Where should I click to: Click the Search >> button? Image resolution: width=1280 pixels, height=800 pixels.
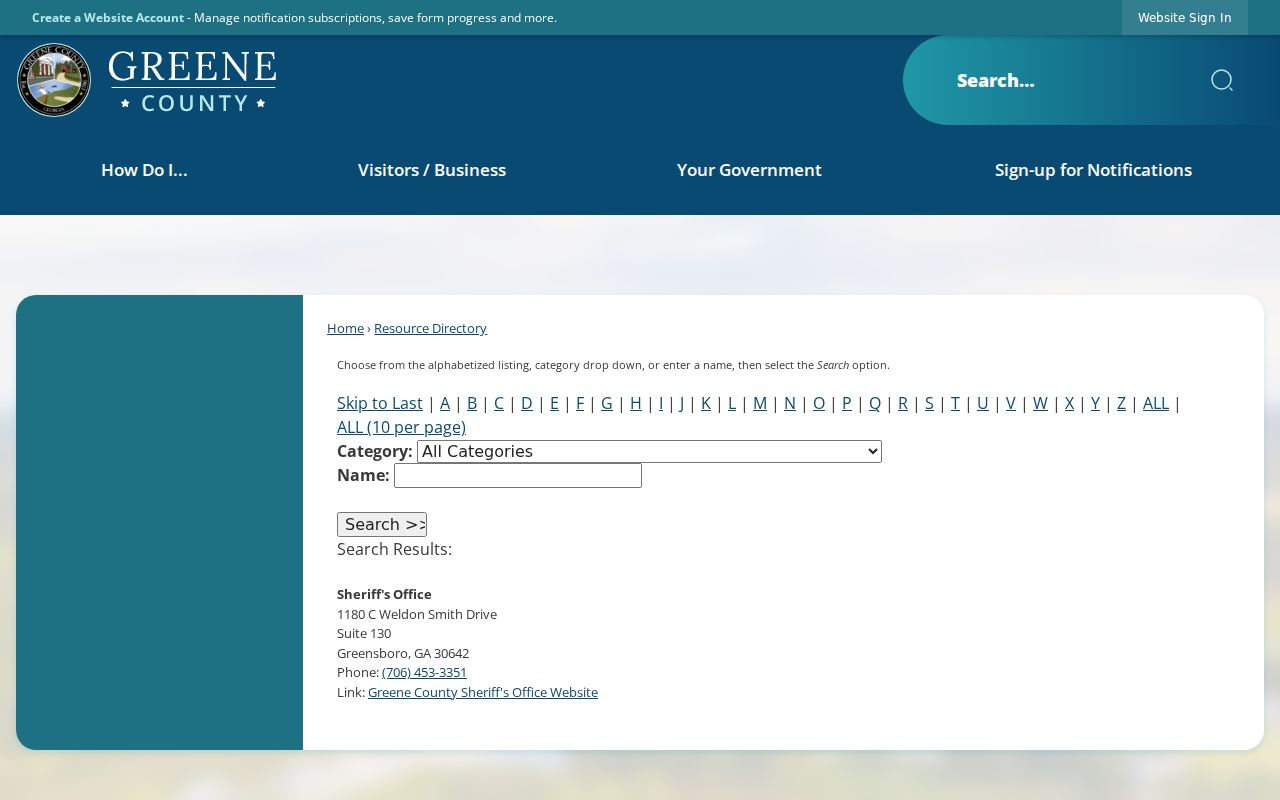tap(382, 524)
